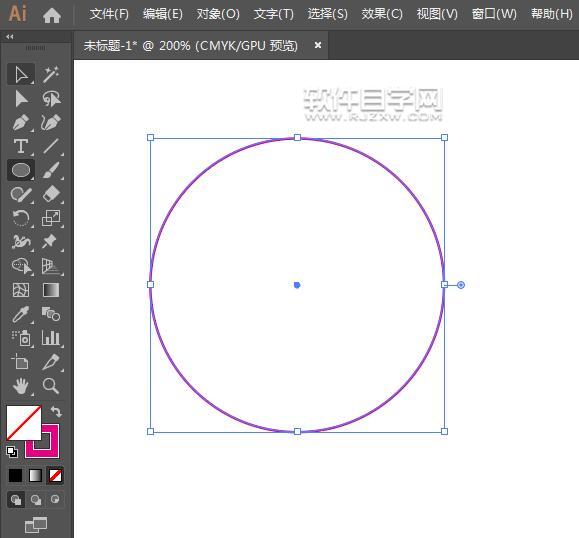Set paint to None mode
The height and width of the screenshot is (538, 579).
click(55, 476)
